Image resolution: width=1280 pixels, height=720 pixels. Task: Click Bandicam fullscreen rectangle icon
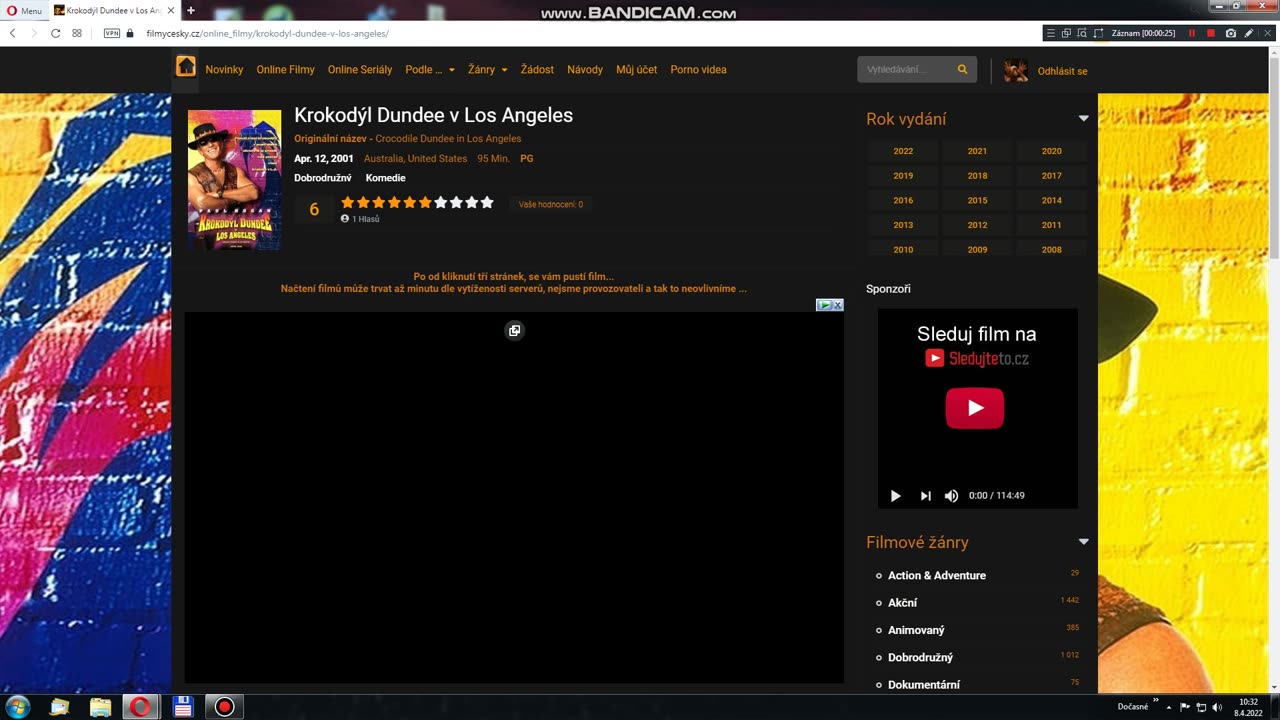coord(1098,33)
